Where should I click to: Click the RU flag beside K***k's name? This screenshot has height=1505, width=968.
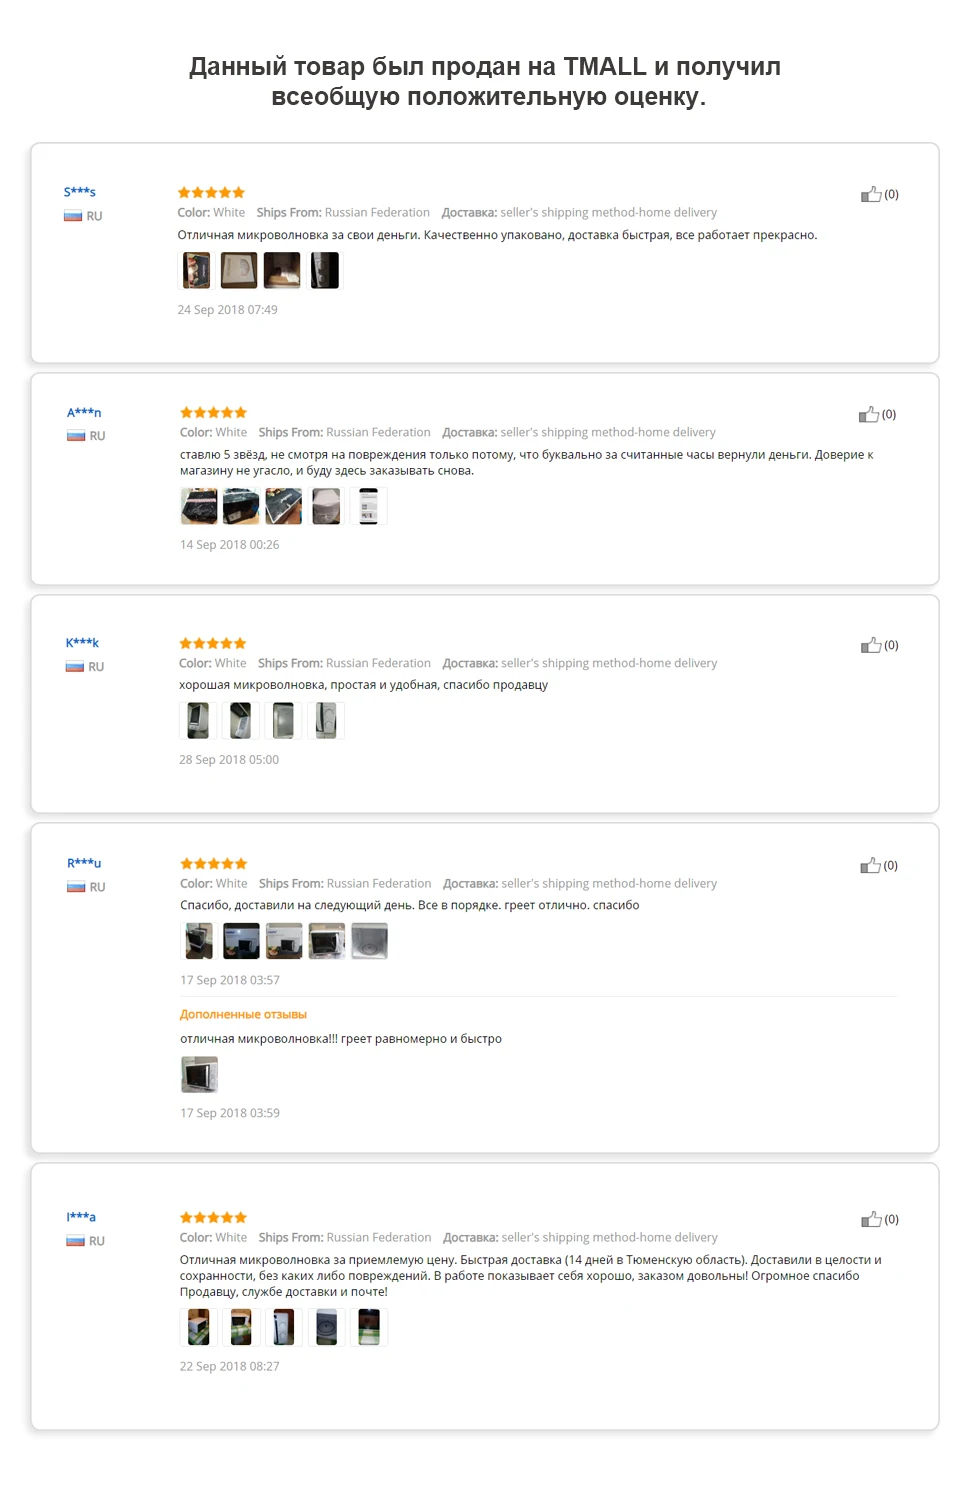75,667
